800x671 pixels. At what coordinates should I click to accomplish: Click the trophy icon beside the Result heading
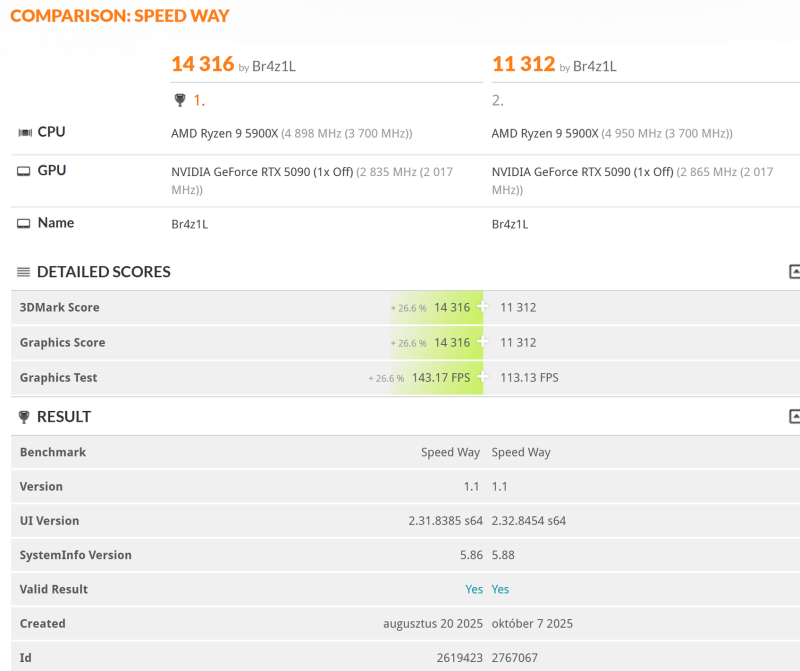(x=24, y=417)
